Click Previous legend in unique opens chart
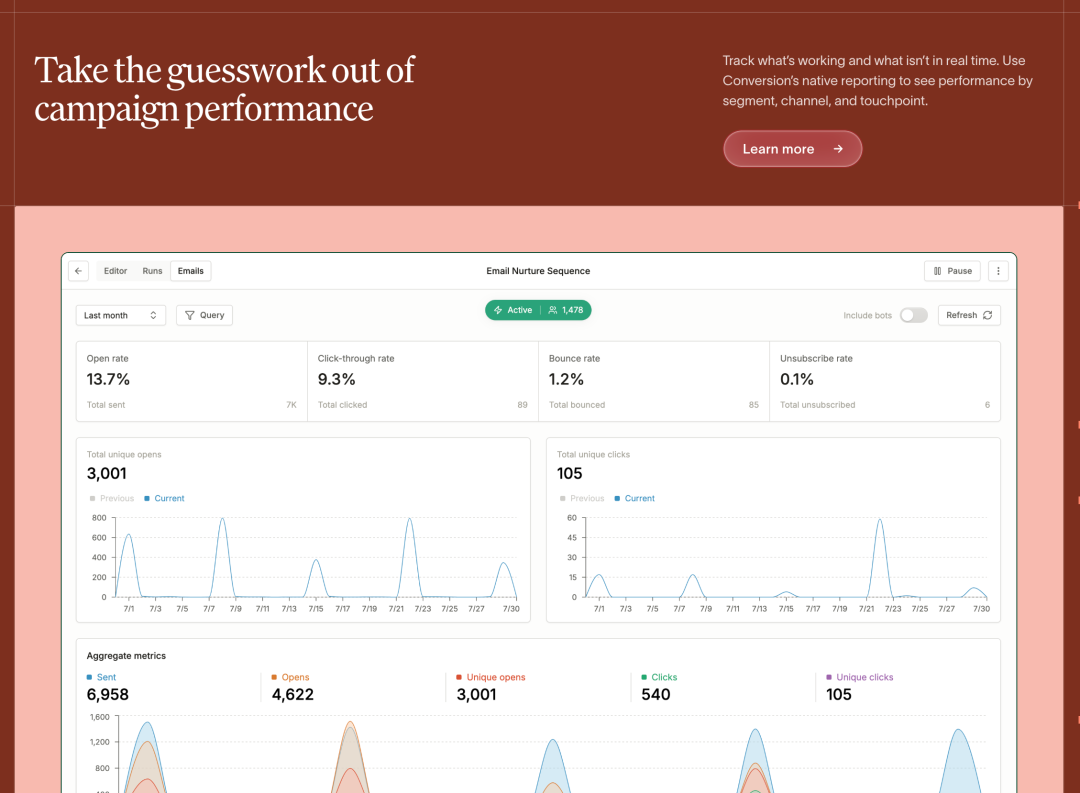Viewport: 1080px width, 793px height. tap(112, 498)
